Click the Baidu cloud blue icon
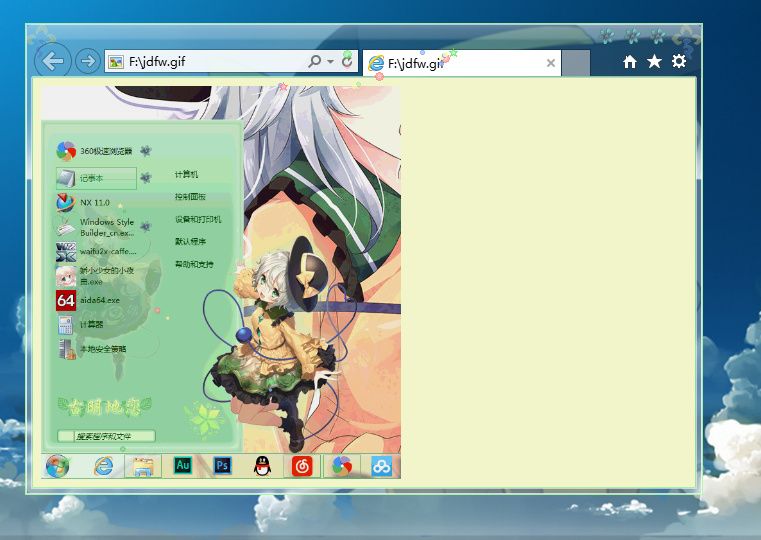The image size is (761, 540). tap(381, 466)
